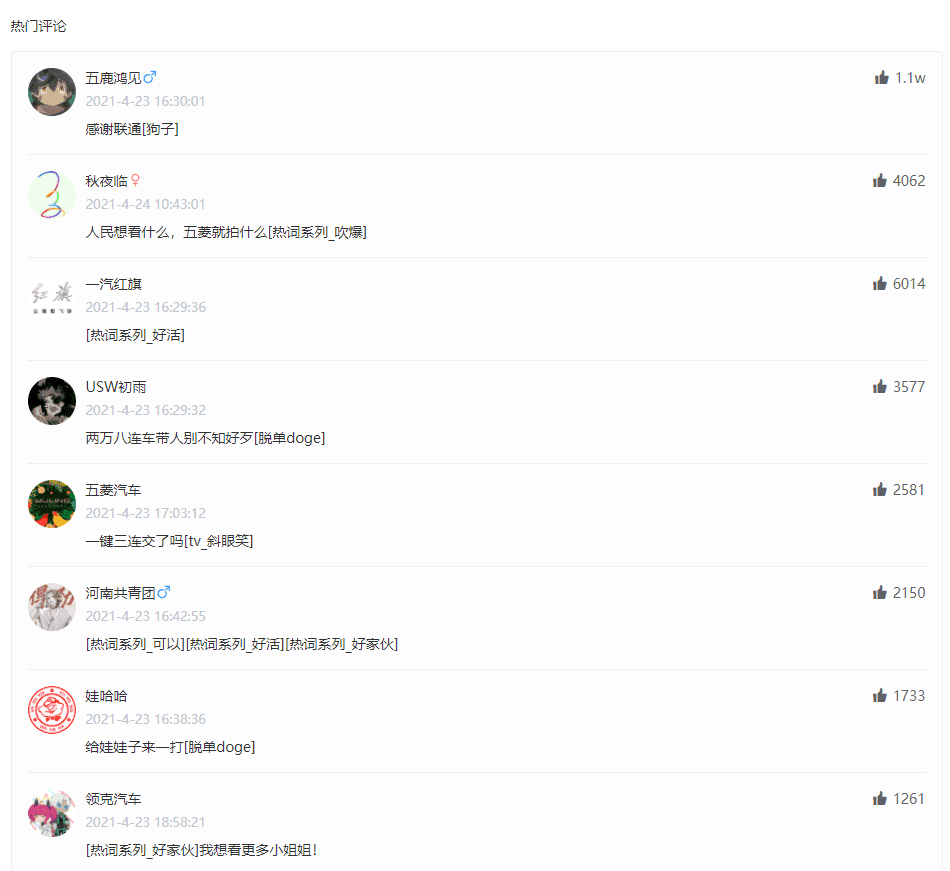The height and width of the screenshot is (871, 950).
Task: Click username USW初雨
Action: click(116, 387)
